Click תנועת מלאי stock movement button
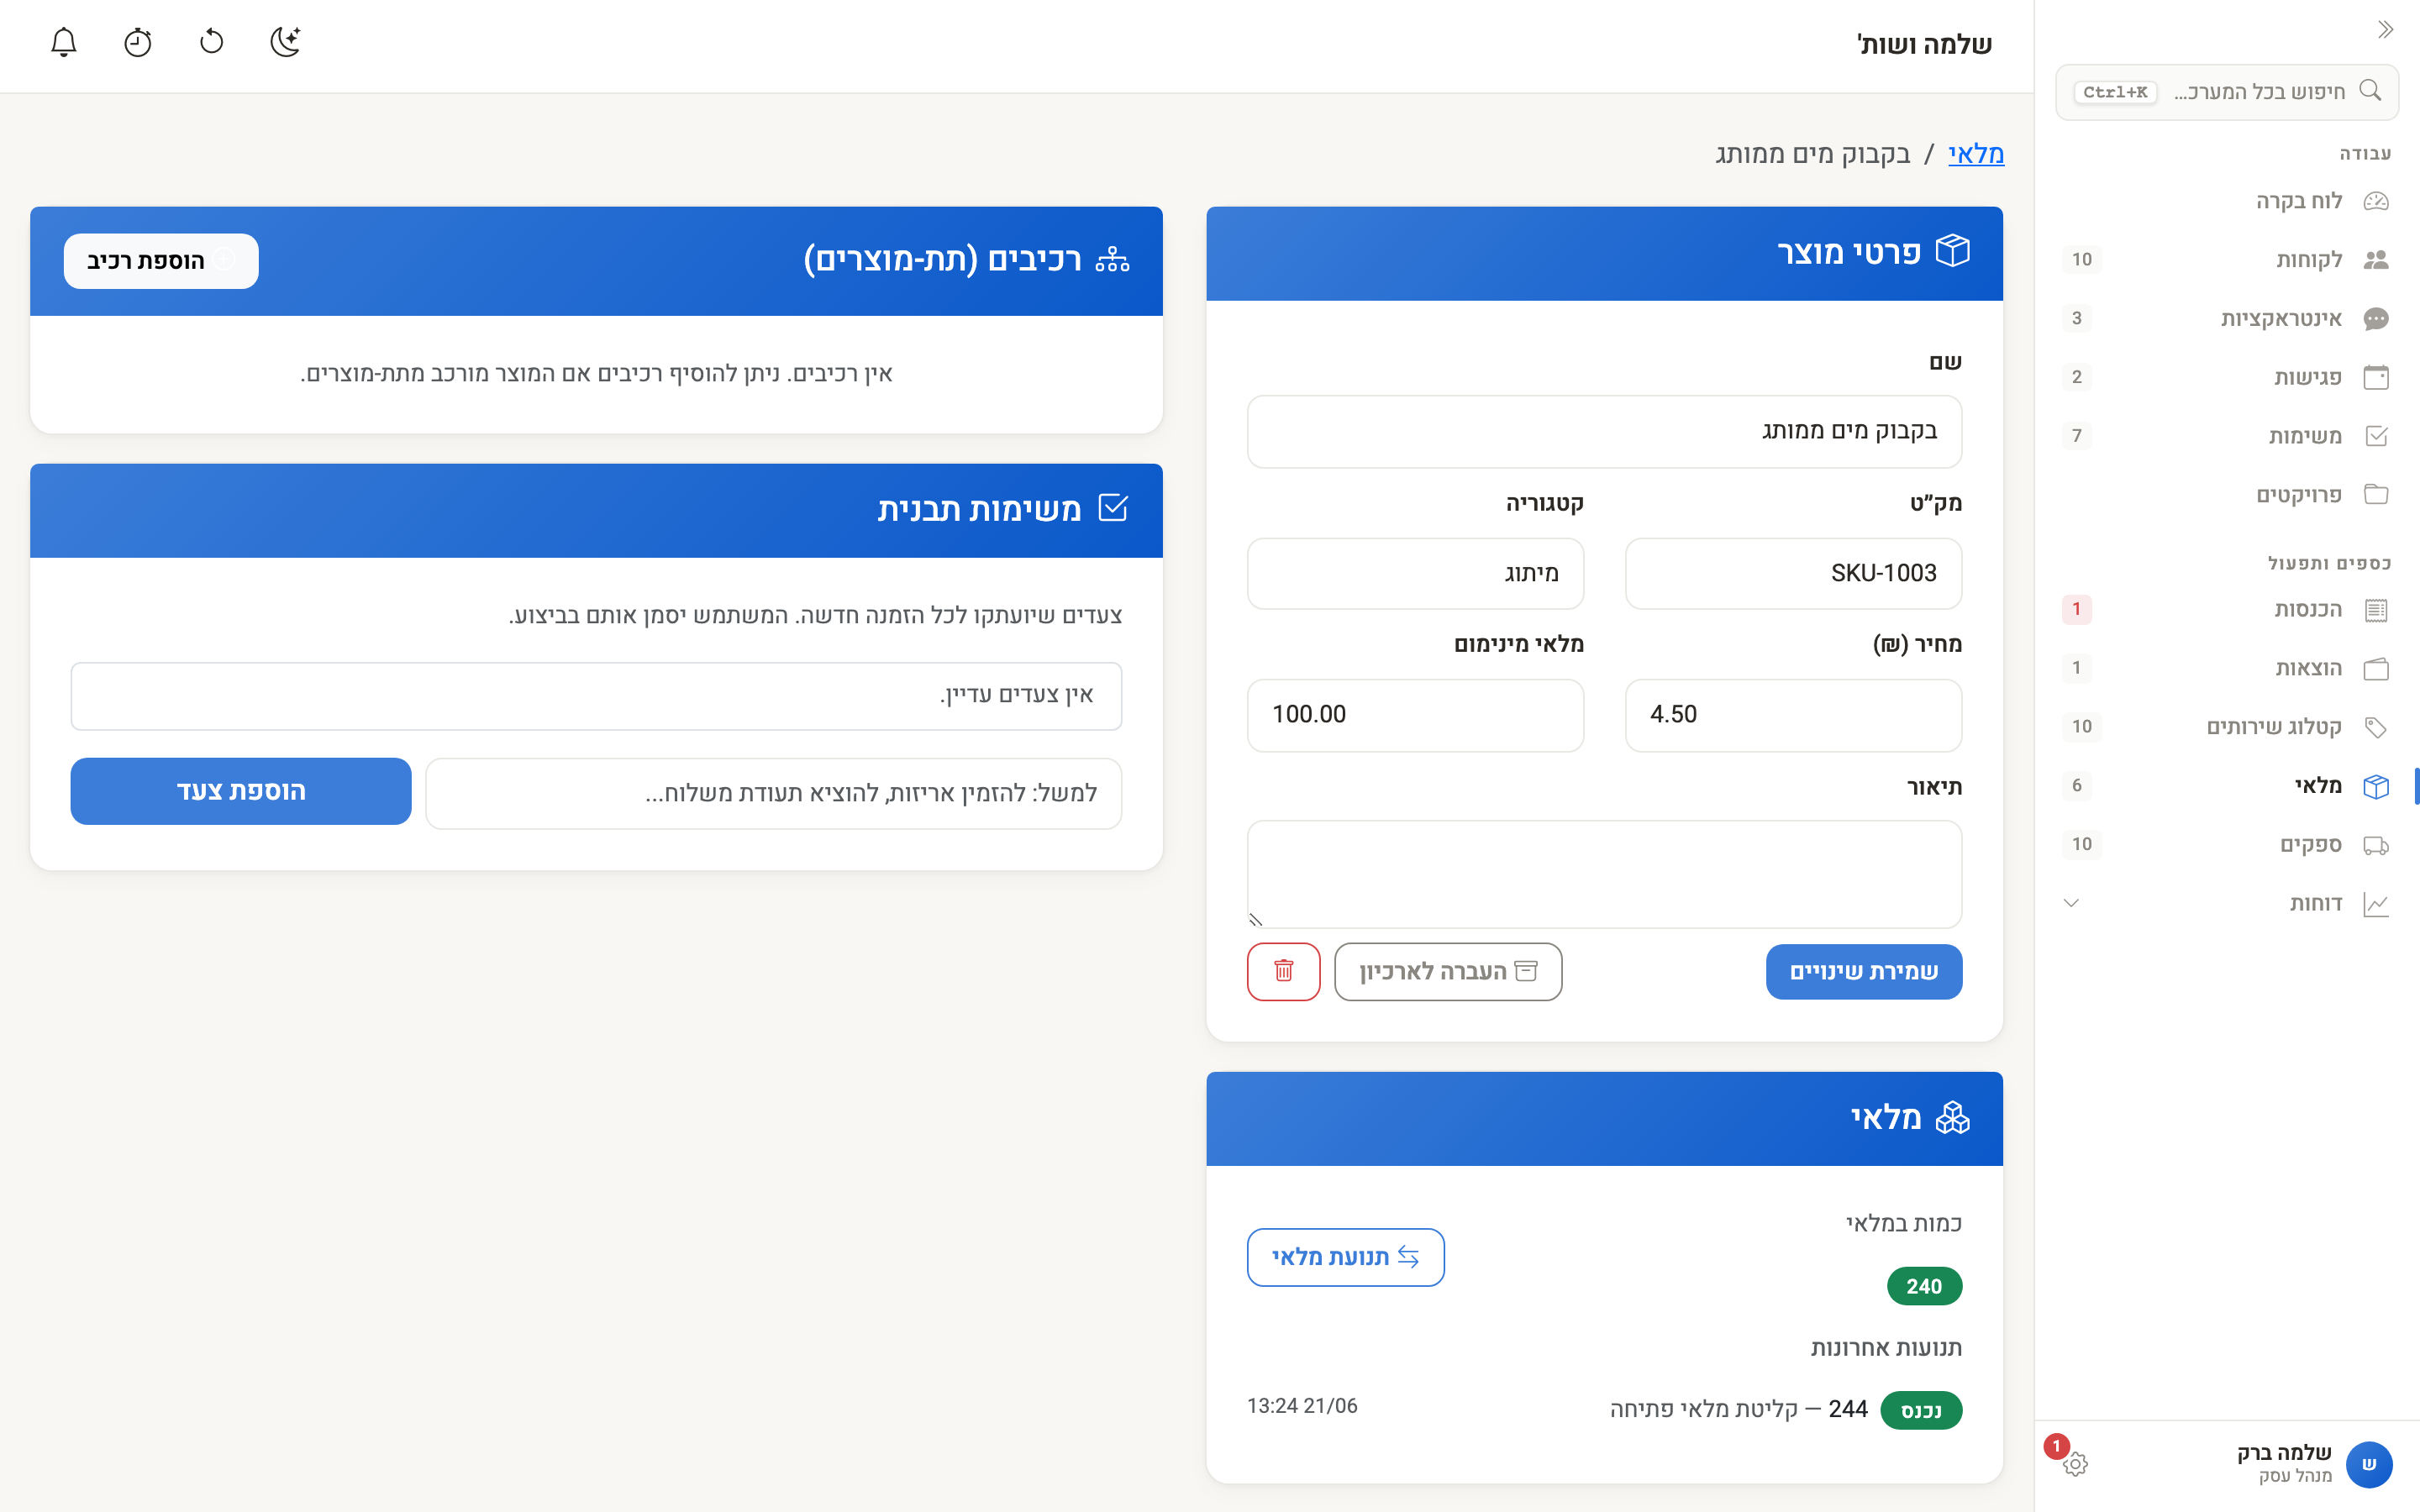This screenshot has width=2420, height=1512. 1346,1257
